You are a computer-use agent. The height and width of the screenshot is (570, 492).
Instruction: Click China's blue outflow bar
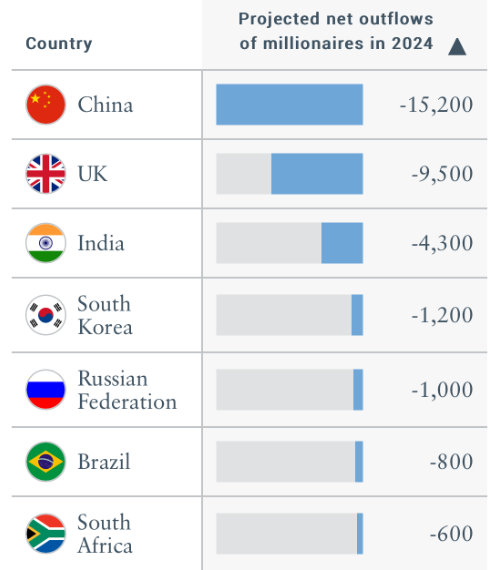tap(289, 105)
